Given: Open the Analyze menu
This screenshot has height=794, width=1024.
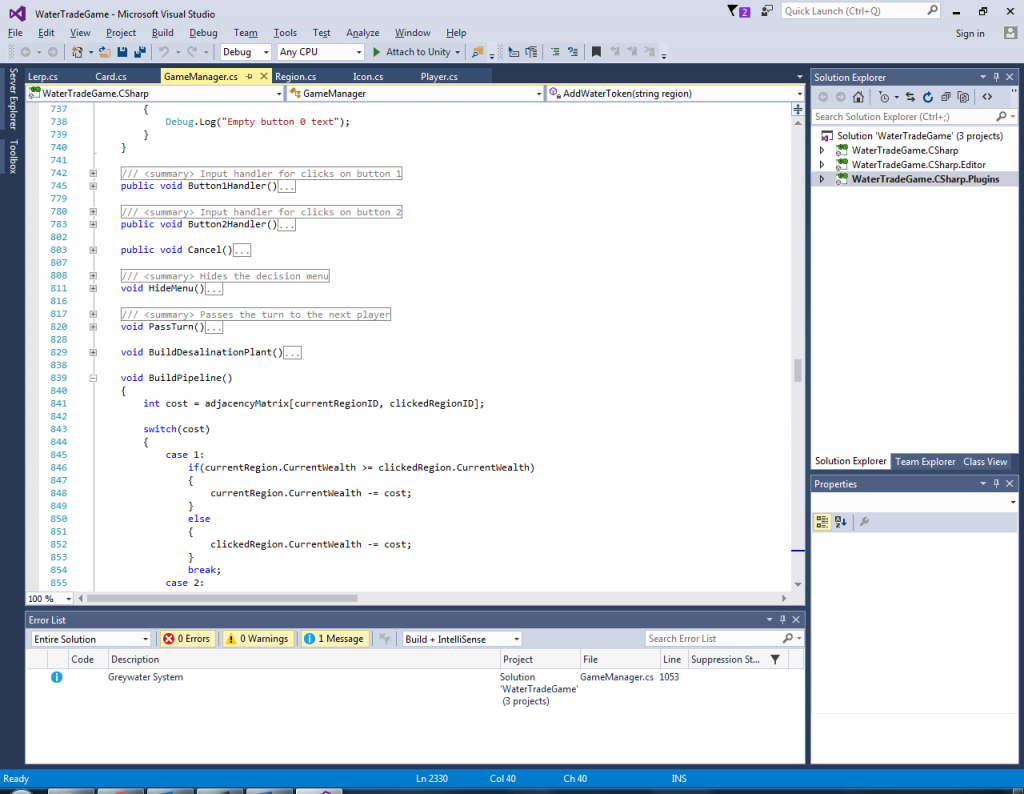Looking at the screenshot, I should [x=362, y=33].
